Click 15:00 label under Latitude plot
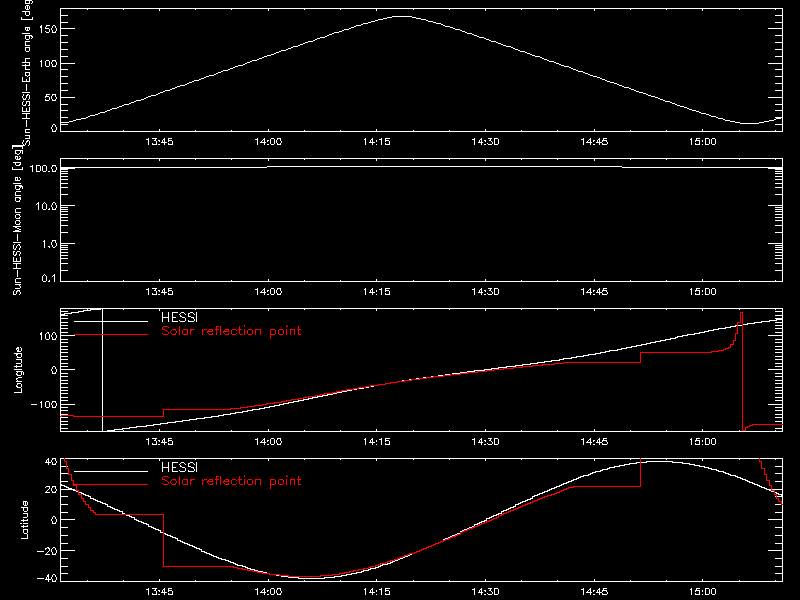This screenshot has height=600, width=800. tap(703, 592)
